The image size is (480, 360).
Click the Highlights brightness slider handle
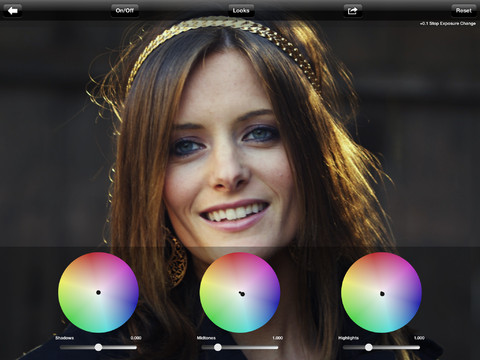(x=369, y=347)
